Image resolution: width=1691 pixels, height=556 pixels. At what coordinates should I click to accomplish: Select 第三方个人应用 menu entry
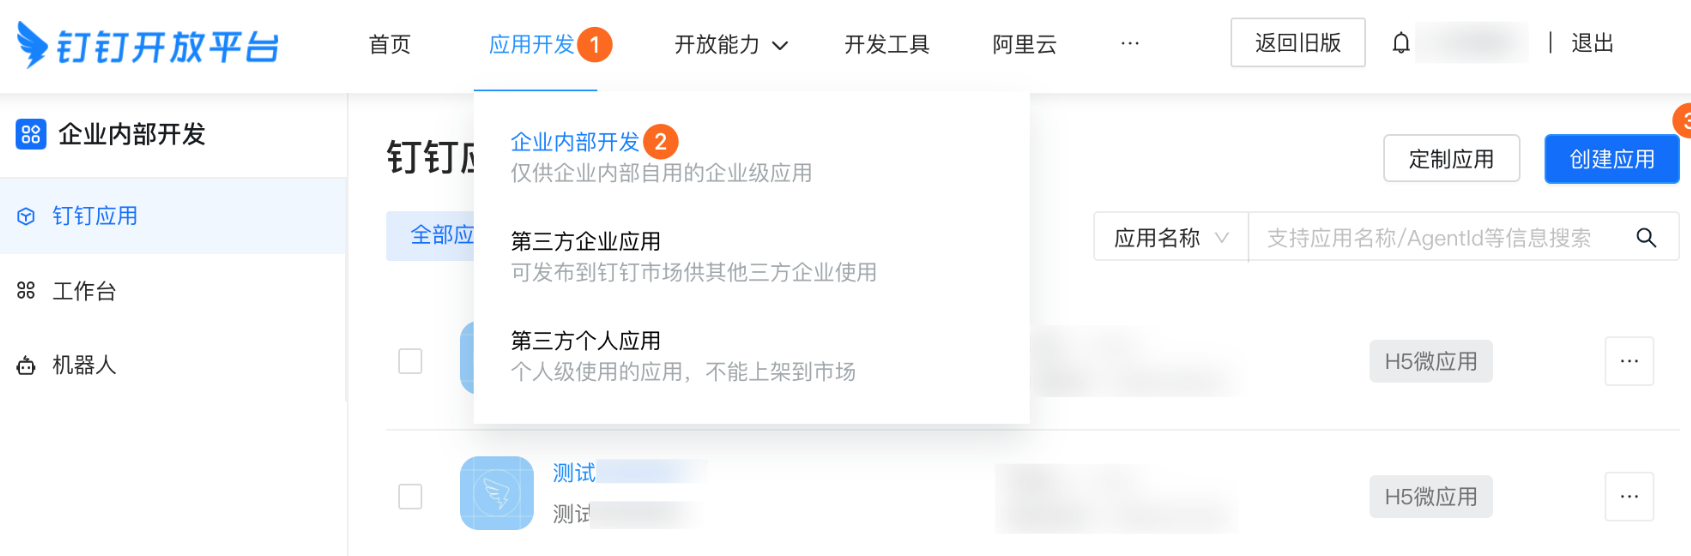click(x=586, y=341)
